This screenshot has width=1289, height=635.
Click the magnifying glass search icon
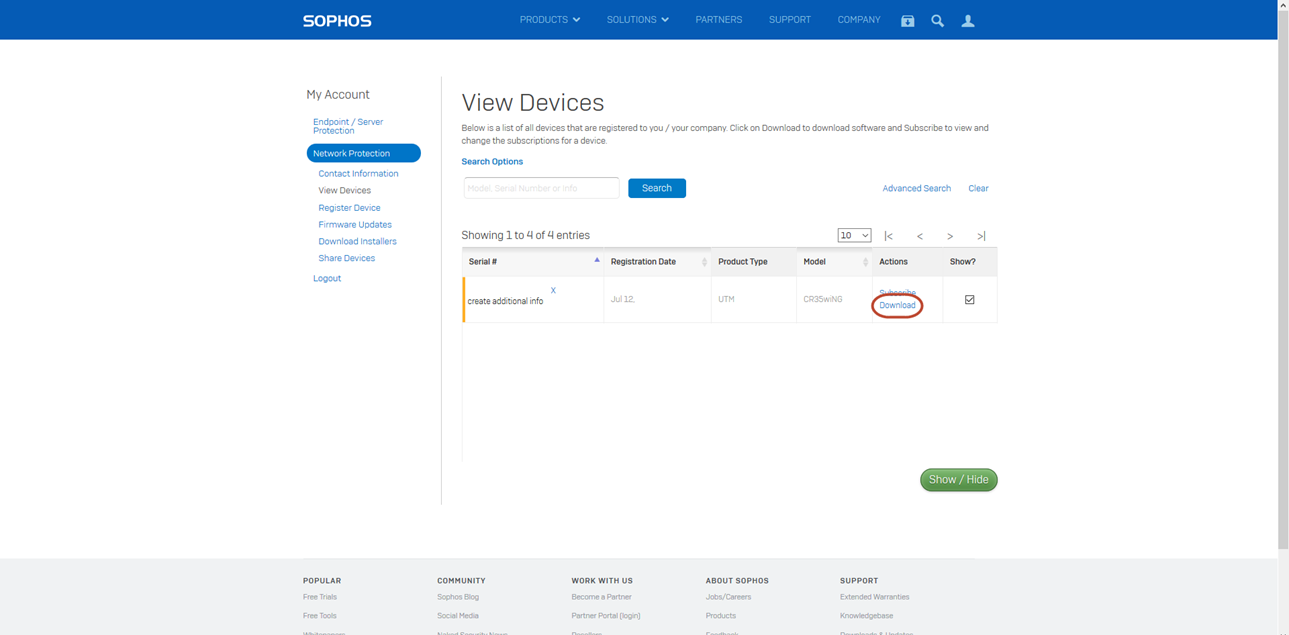937,20
